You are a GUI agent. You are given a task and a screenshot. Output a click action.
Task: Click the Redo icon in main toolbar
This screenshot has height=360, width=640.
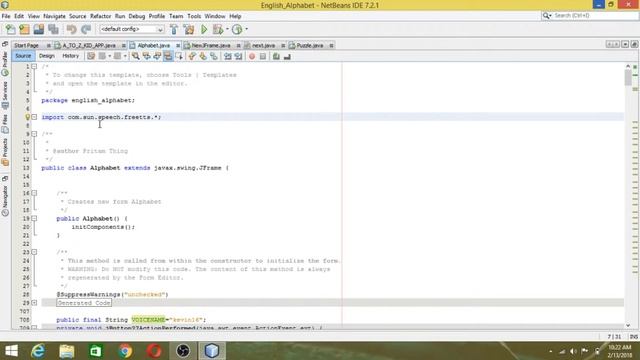86,29
